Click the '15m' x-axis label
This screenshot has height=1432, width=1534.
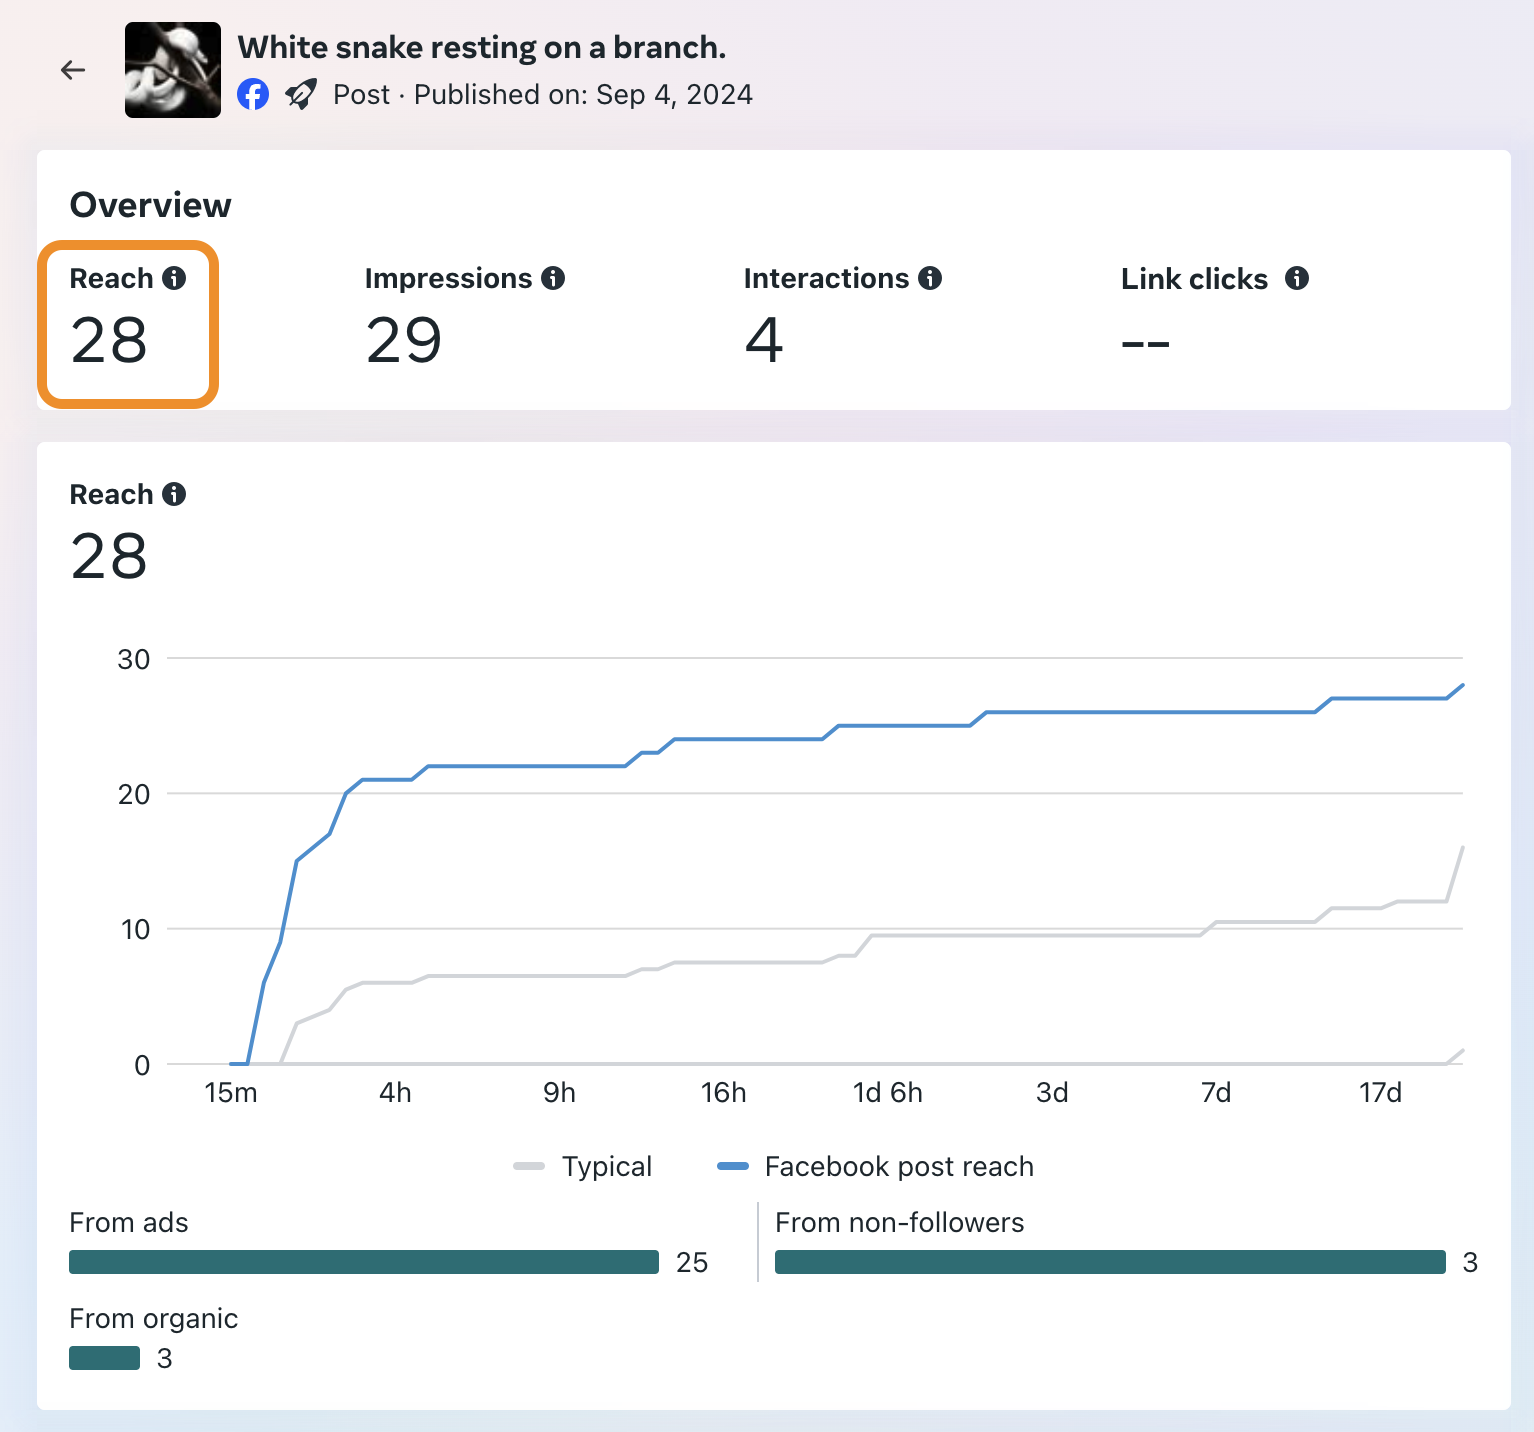click(231, 1092)
